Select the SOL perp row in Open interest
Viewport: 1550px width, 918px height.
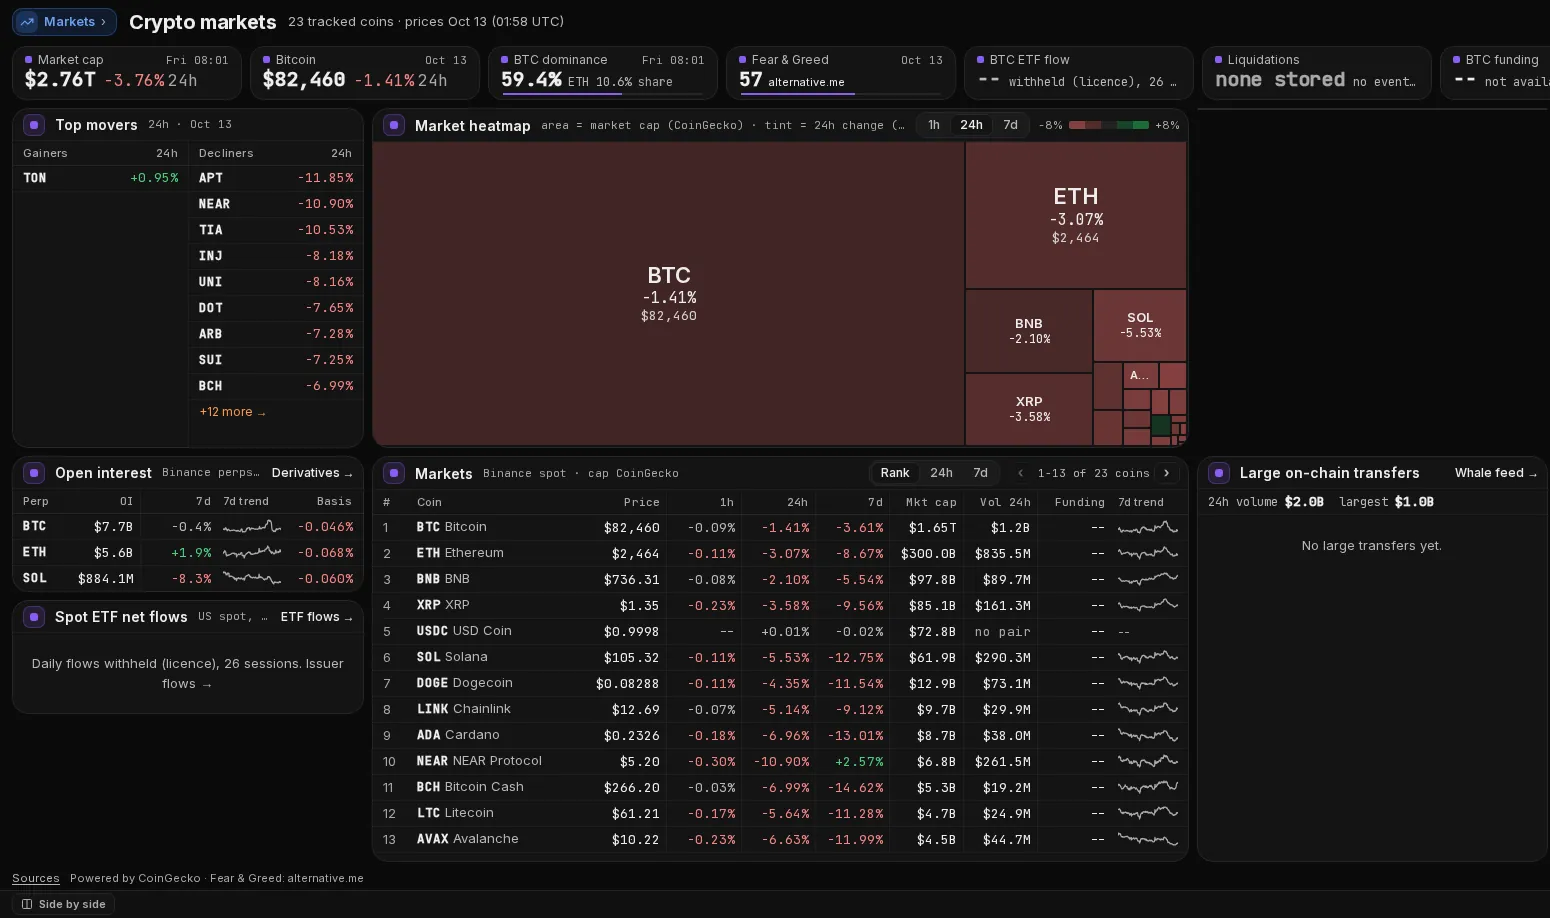tap(188, 578)
